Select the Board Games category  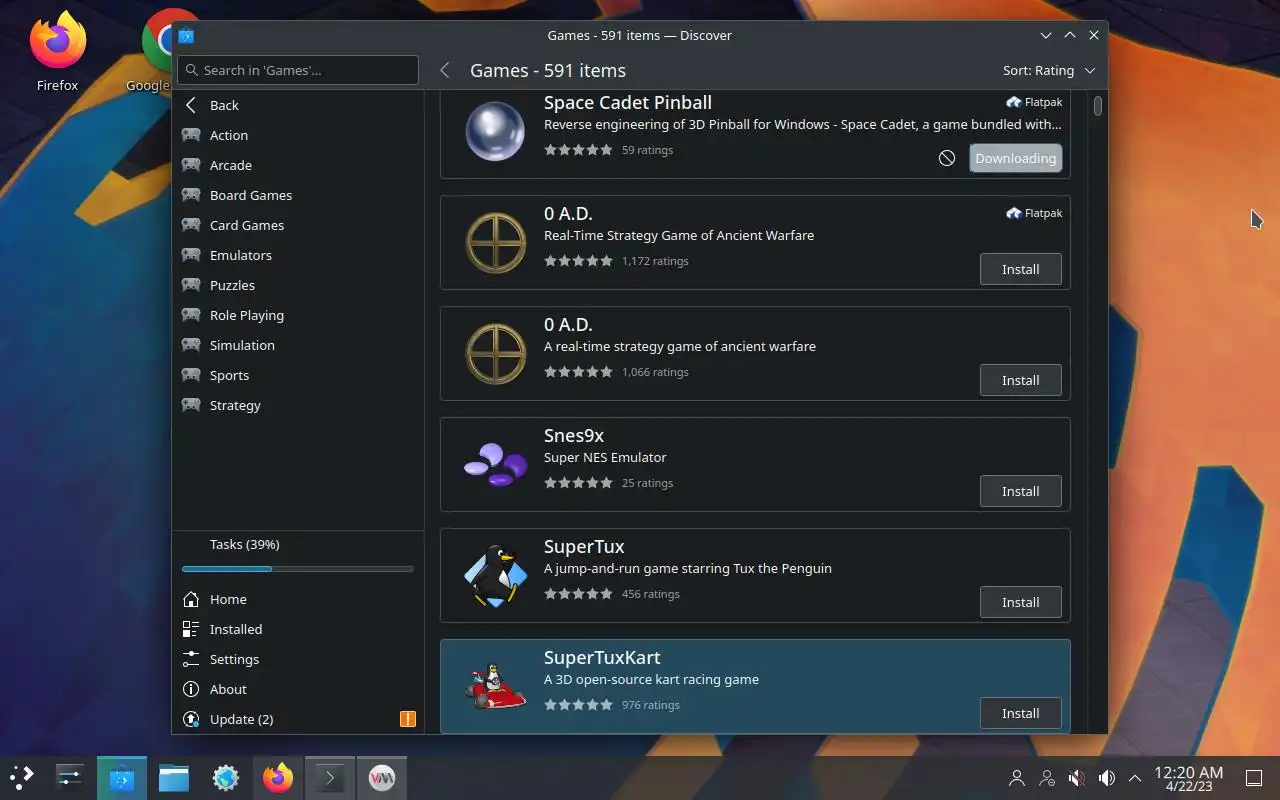tap(298, 195)
